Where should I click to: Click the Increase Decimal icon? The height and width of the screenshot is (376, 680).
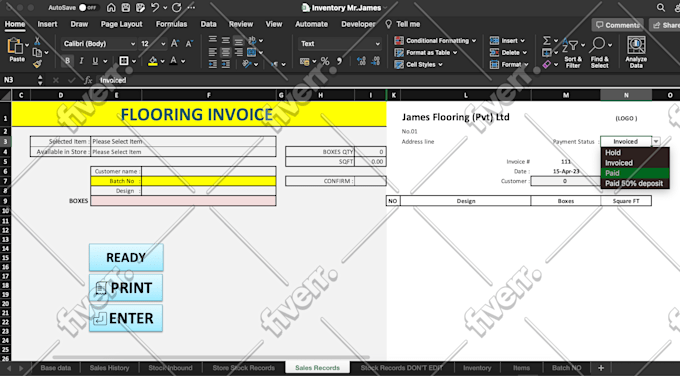point(361,61)
